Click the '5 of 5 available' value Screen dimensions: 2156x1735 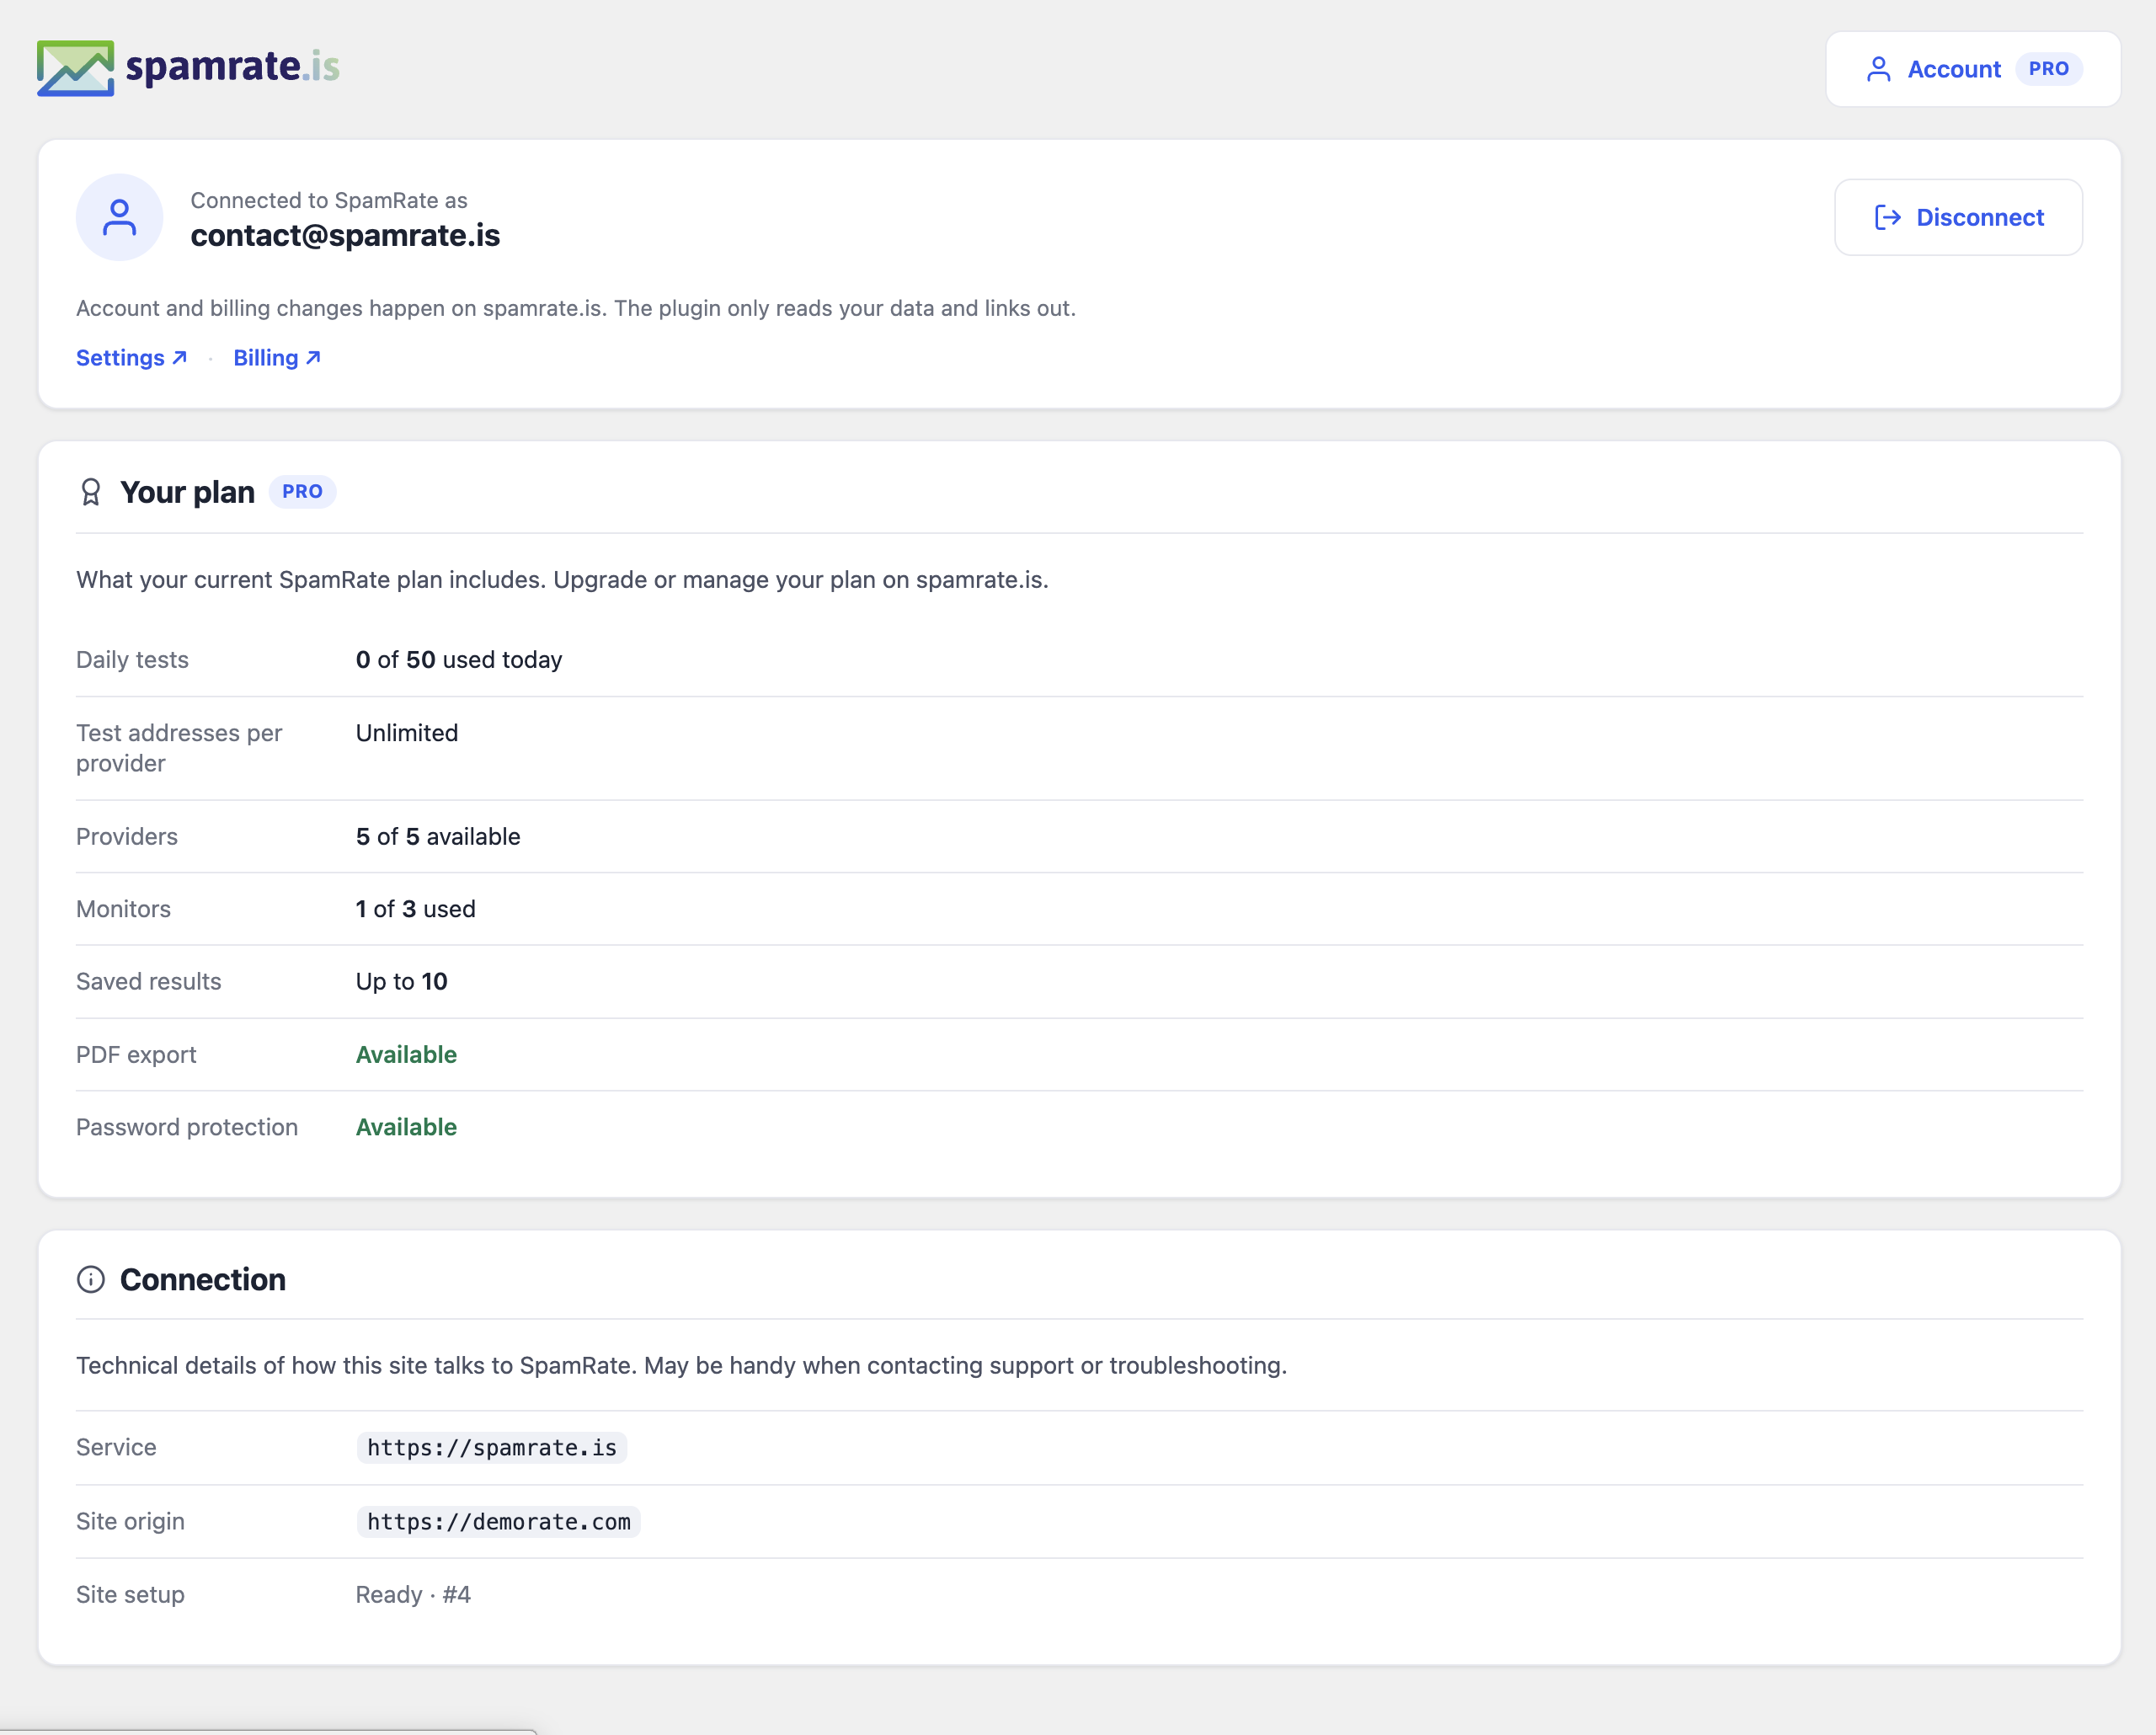[x=438, y=836]
